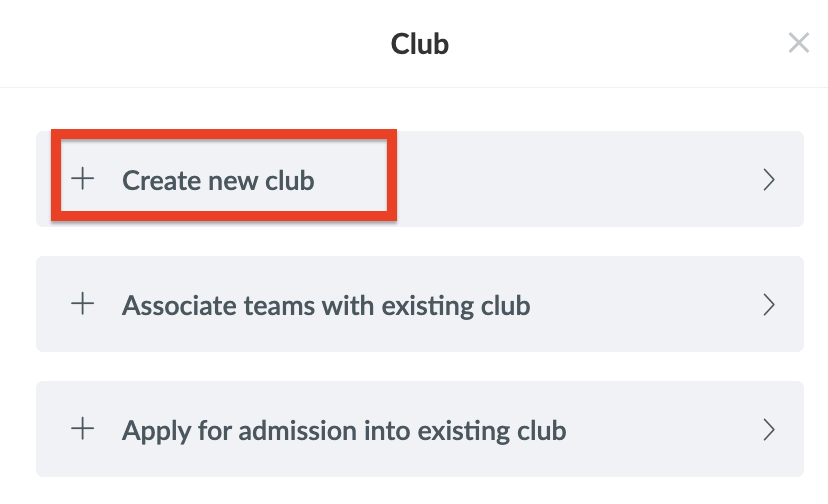Click the Club title heading

coord(420,44)
